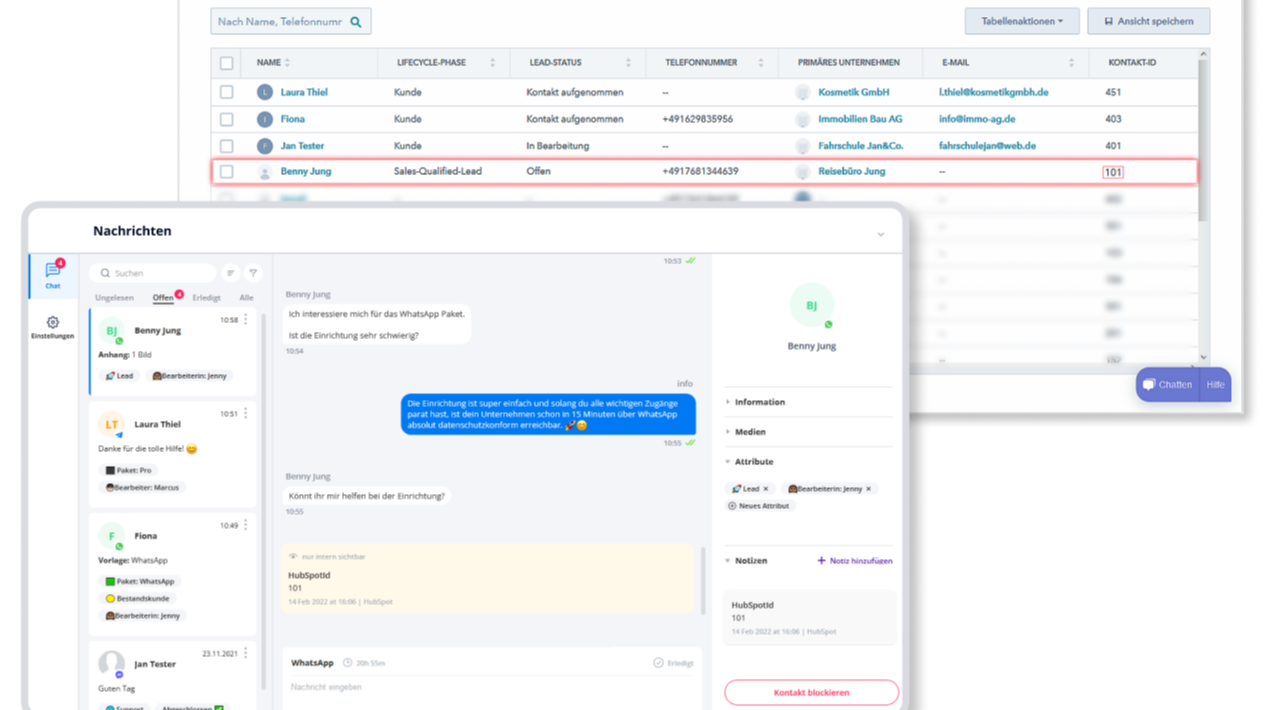Select the checkbox next to Benny Jung

(x=226, y=172)
